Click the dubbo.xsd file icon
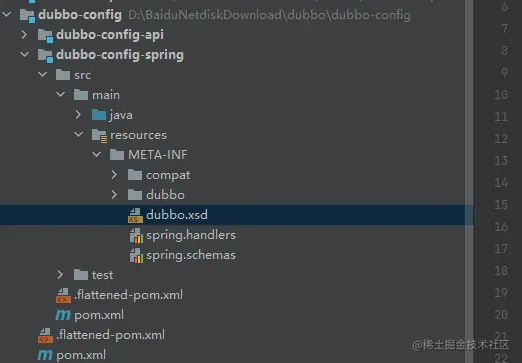The height and width of the screenshot is (363, 522). [135, 215]
